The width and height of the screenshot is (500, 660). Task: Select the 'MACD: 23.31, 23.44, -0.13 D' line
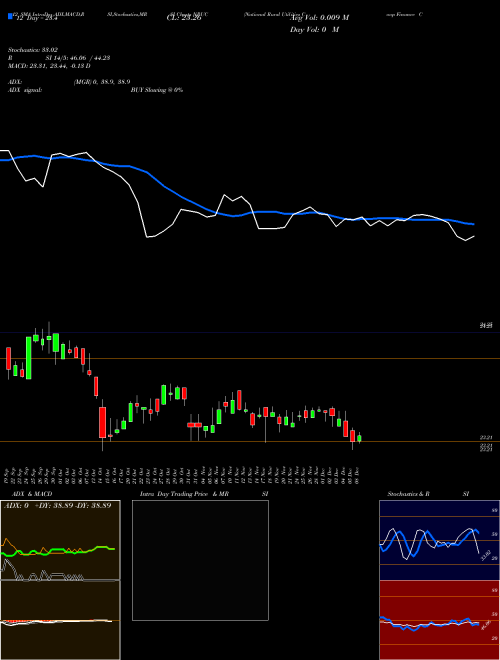tap(49, 66)
